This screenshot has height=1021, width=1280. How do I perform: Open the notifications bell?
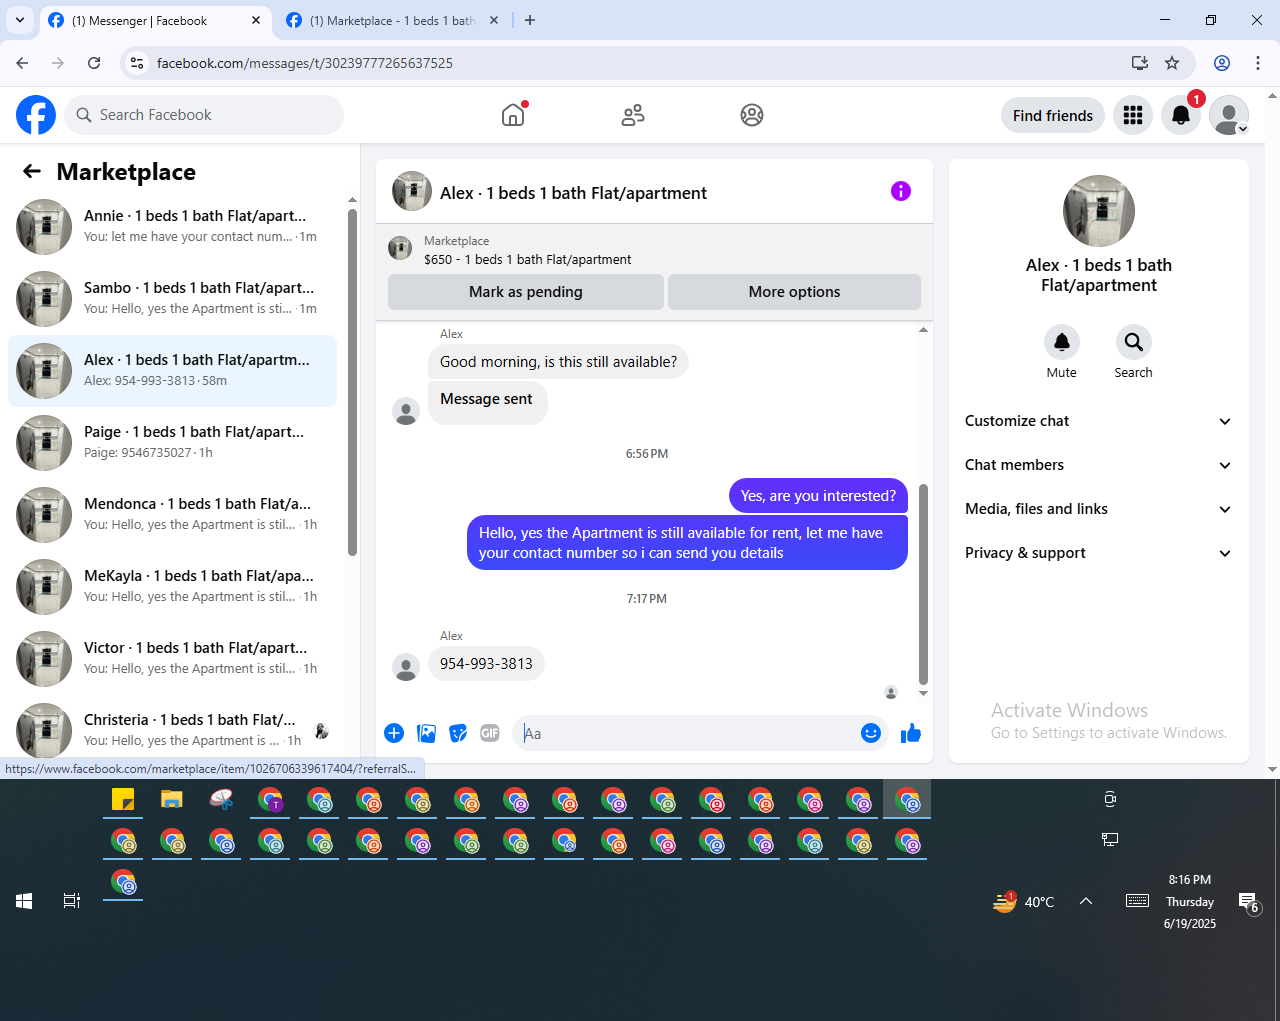[x=1181, y=115]
